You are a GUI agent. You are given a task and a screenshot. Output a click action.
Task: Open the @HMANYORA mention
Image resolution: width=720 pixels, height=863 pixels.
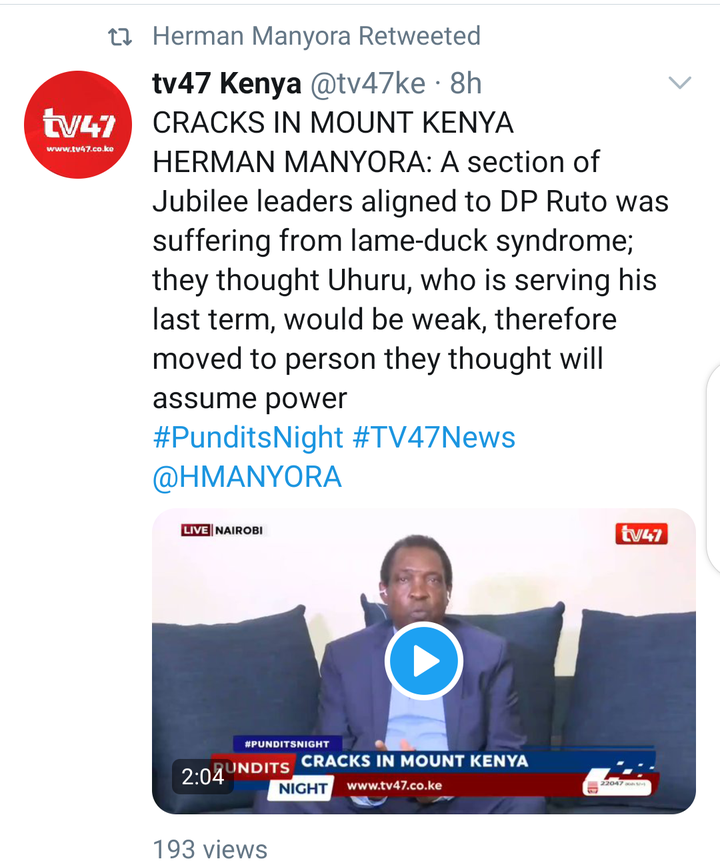point(247,477)
